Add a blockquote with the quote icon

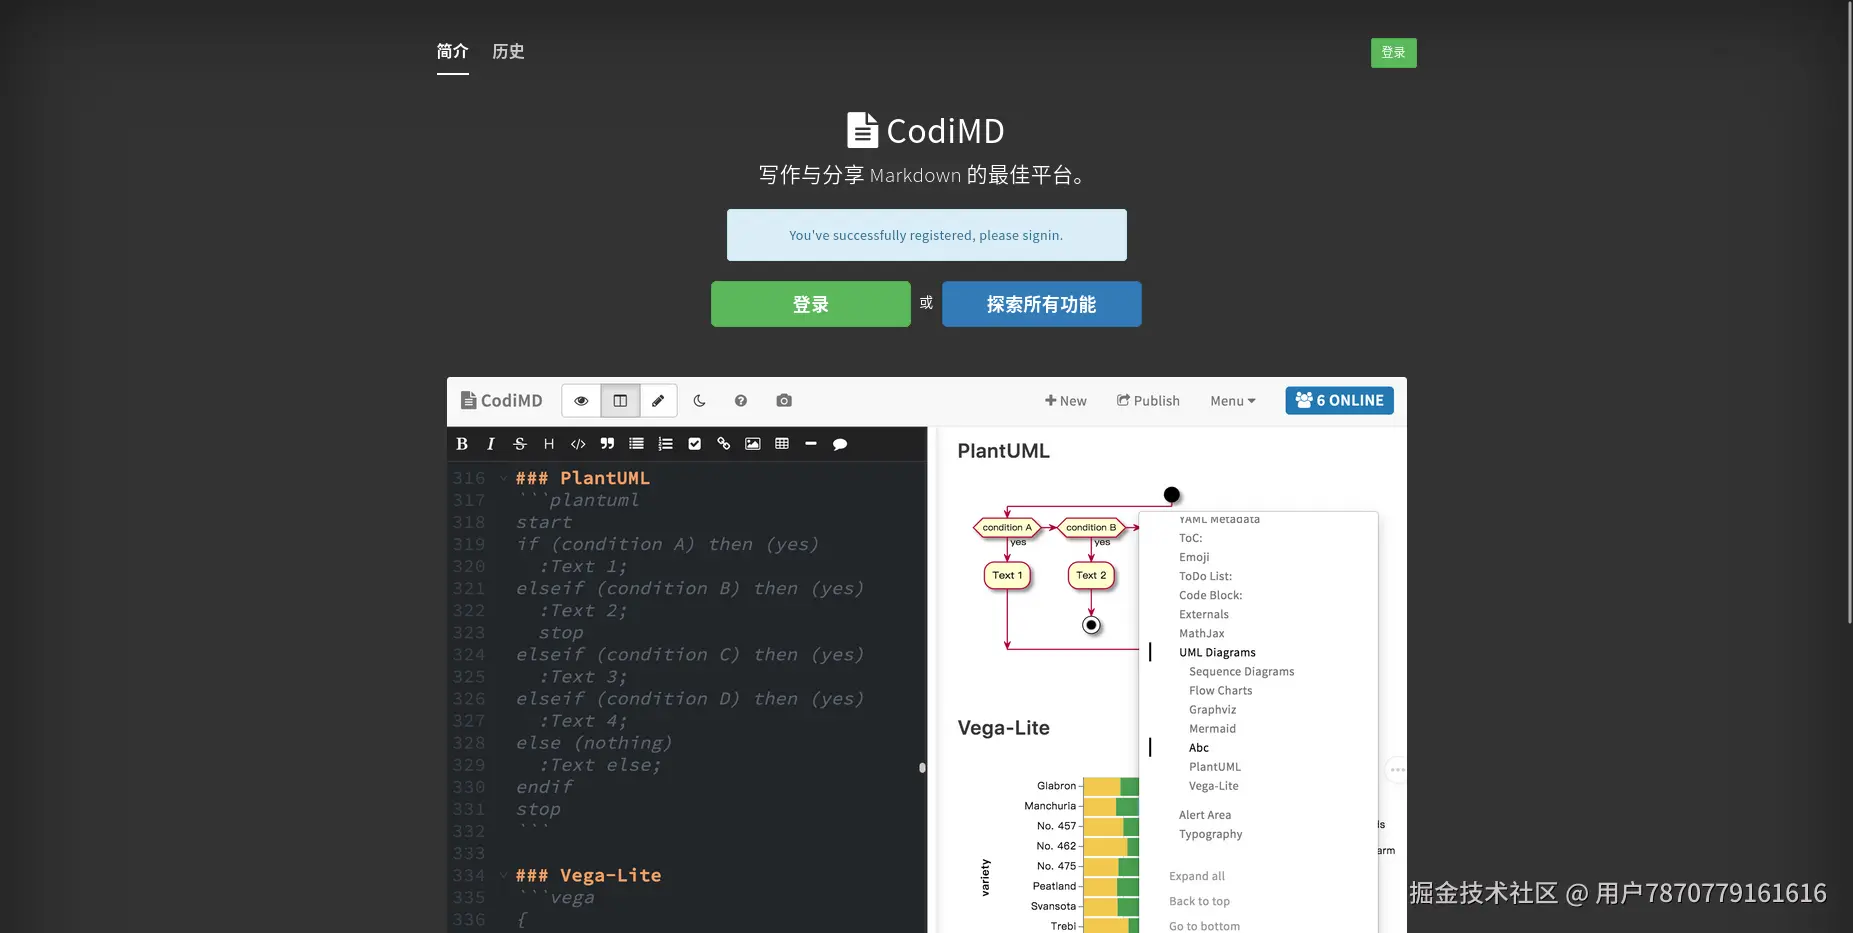click(607, 444)
